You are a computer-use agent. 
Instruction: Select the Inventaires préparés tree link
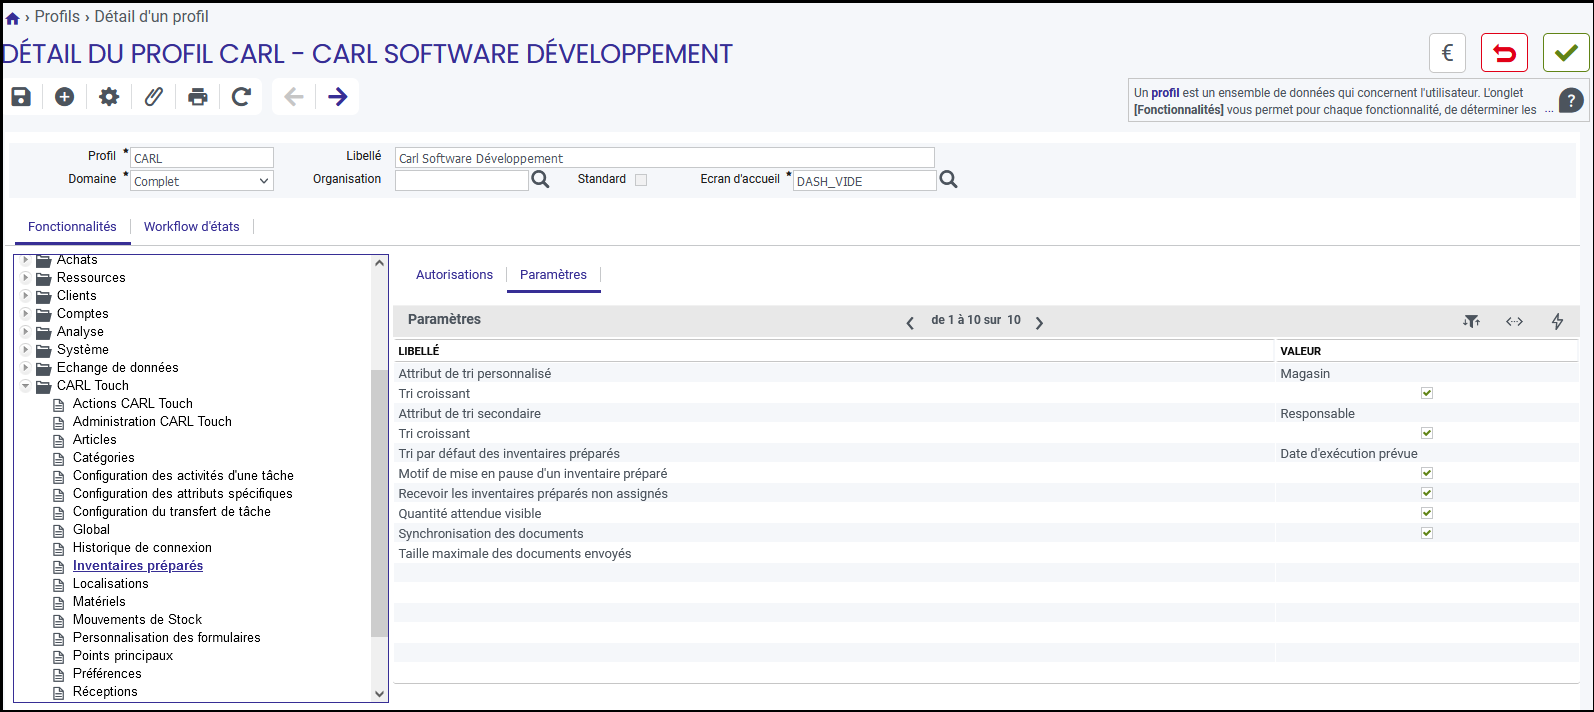138,566
